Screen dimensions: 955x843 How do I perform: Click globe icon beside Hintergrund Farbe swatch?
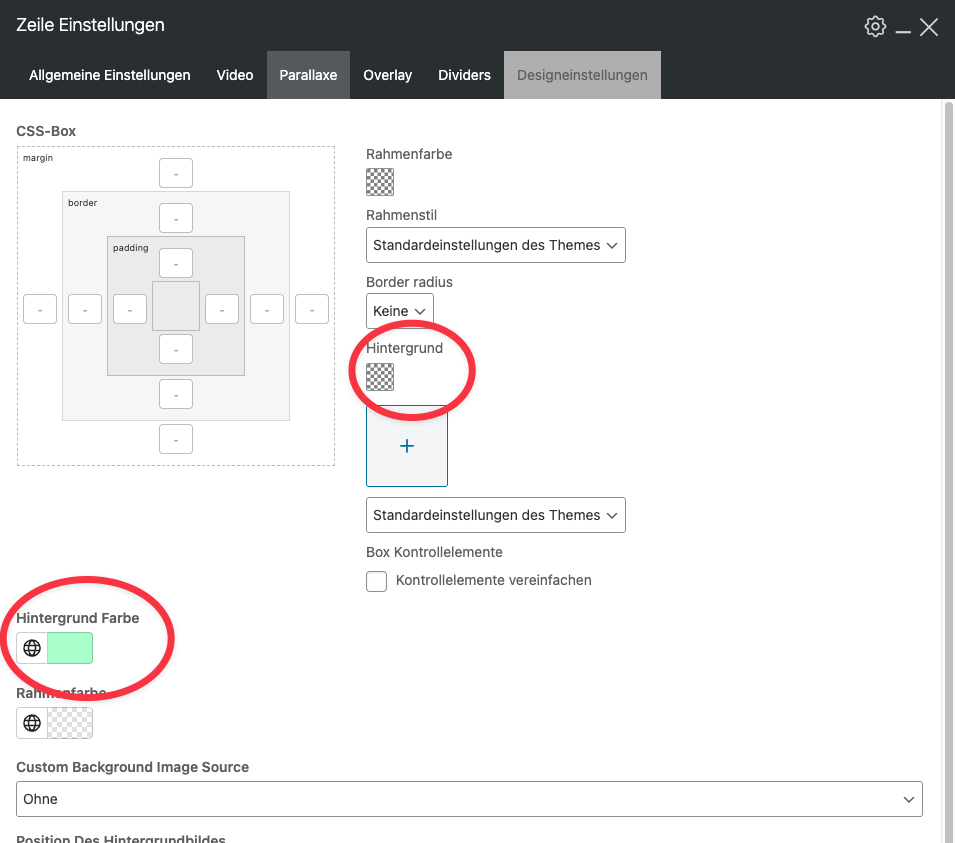click(x=32, y=648)
